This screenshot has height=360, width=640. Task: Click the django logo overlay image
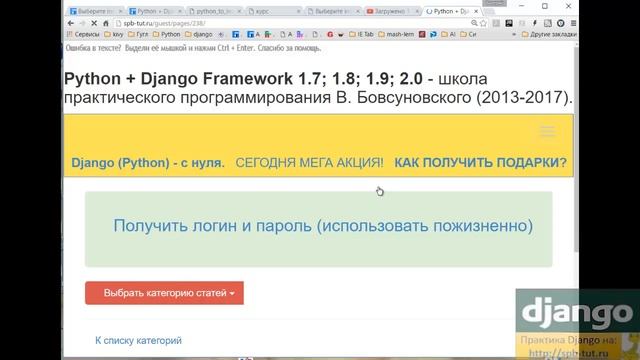click(x=578, y=311)
